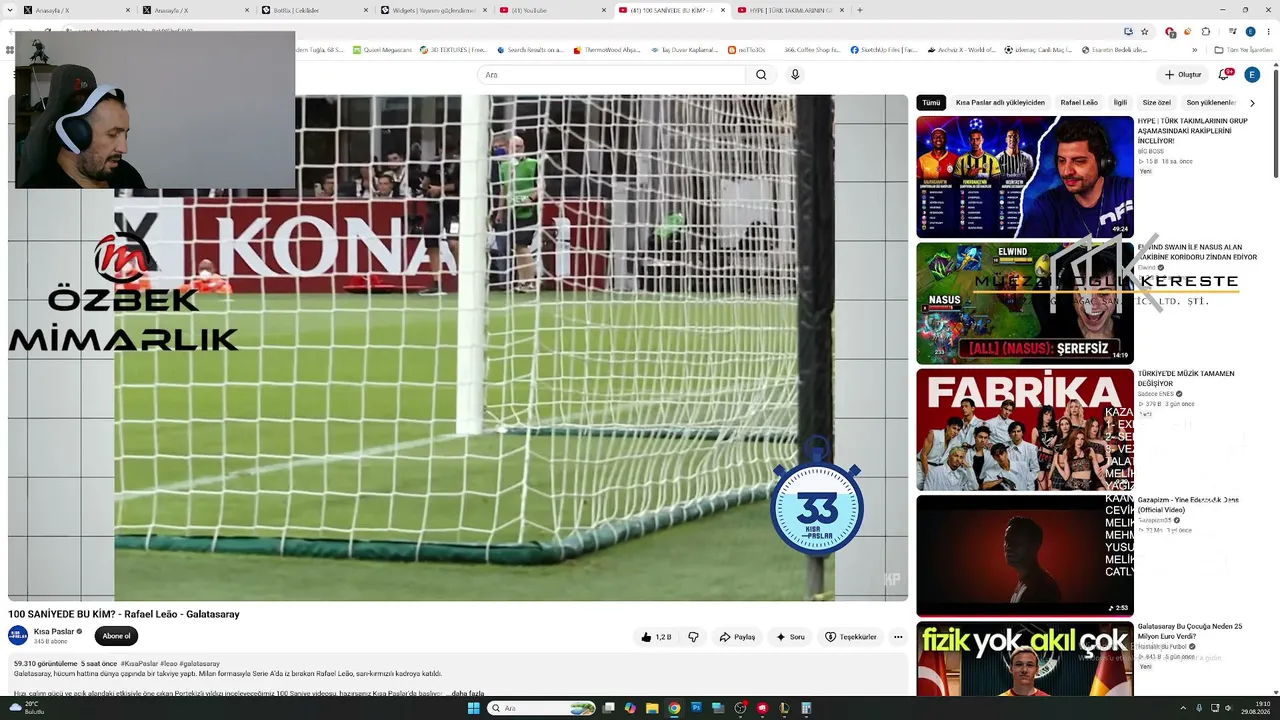Screen dimensions: 1280x720
Task: Open the Gazapizm Official Video thumbnail
Action: 1025,556
